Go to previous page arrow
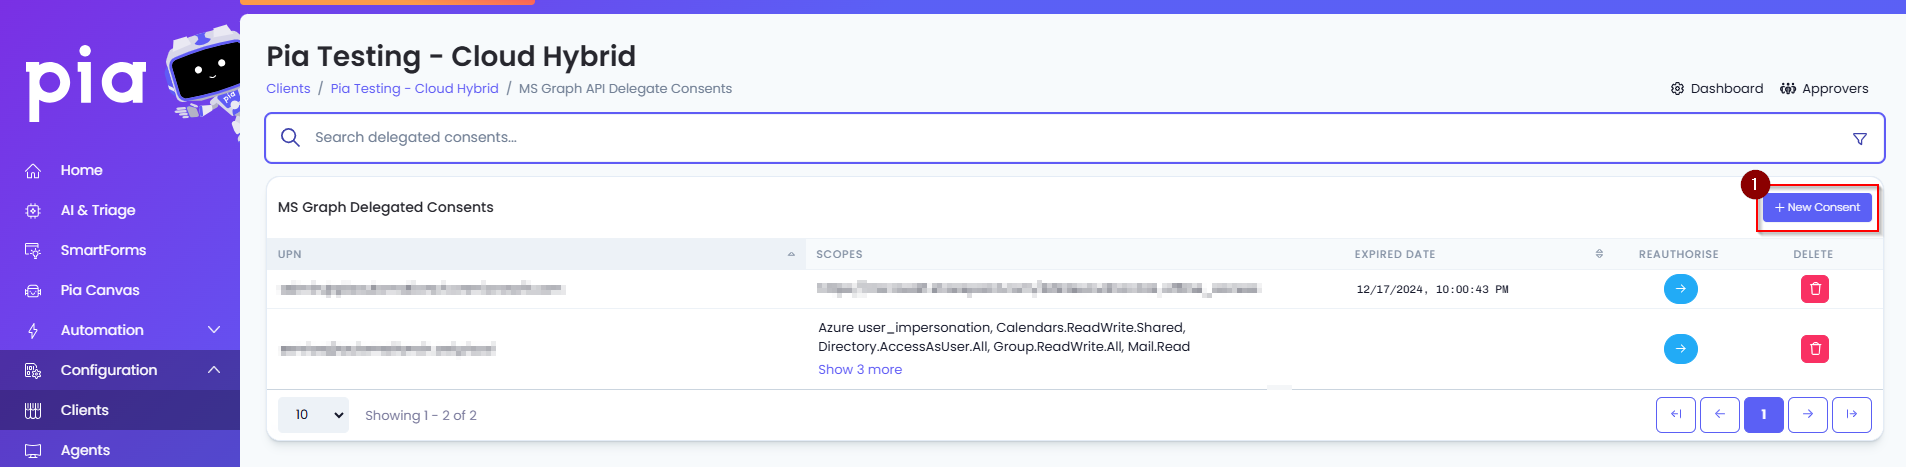 [1719, 414]
